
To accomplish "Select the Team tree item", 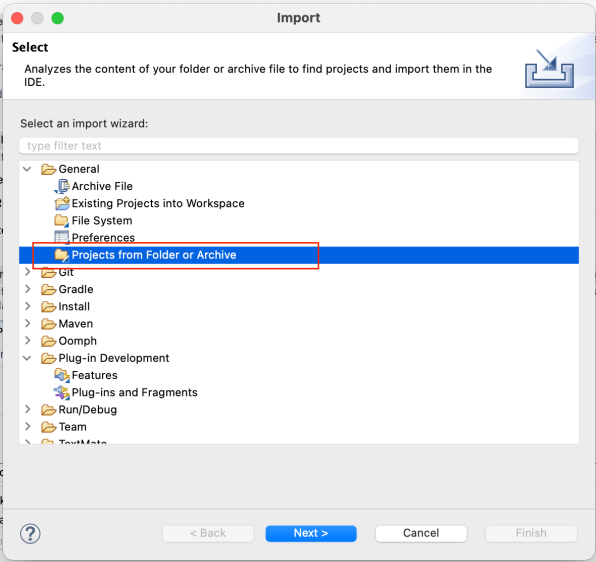I will click(72, 427).
